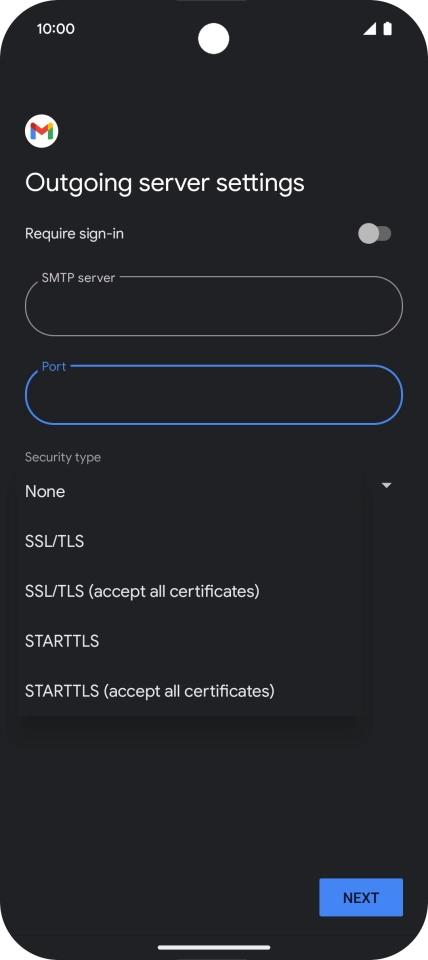This screenshot has width=428, height=960.
Task: Tap the cellular signal status icon
Action: [x=369, y=29]
